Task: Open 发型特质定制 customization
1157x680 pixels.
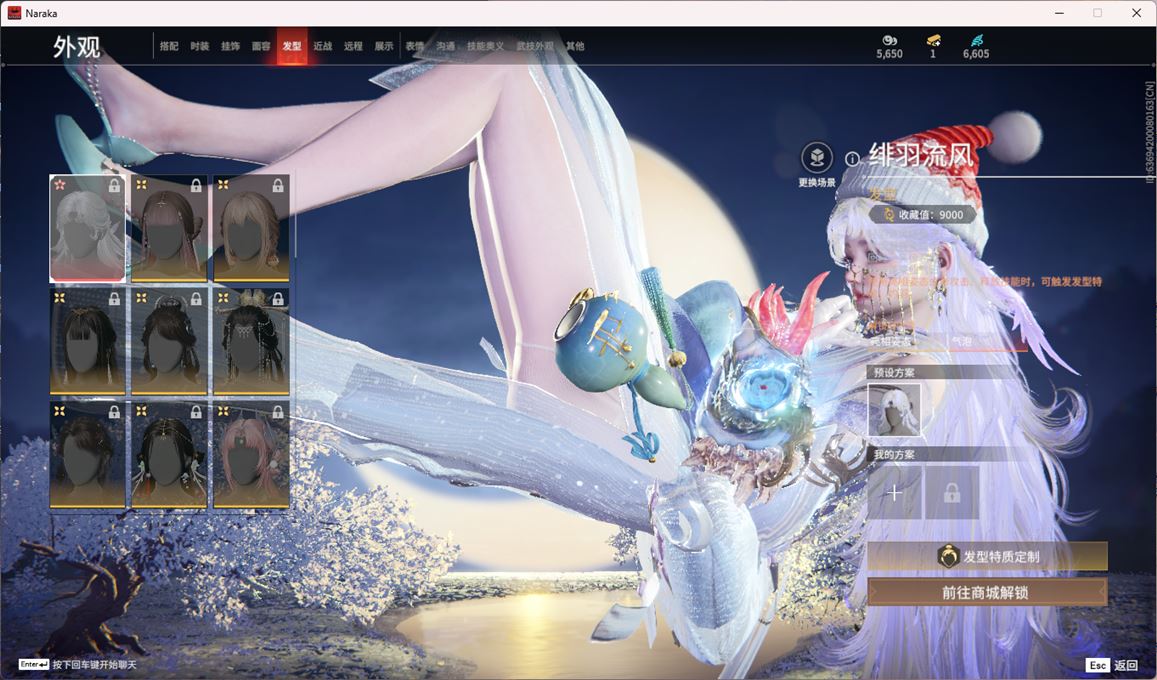Action: 987,557
